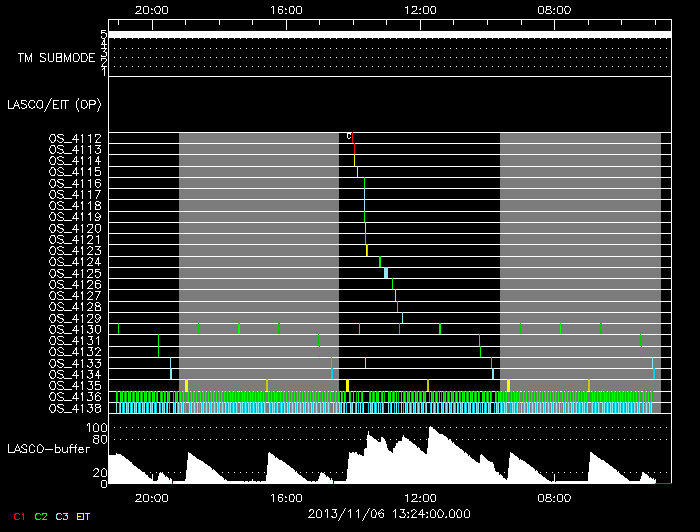Click the top axis 08:00 label
The image size is (700, 532).
(554, 10)
